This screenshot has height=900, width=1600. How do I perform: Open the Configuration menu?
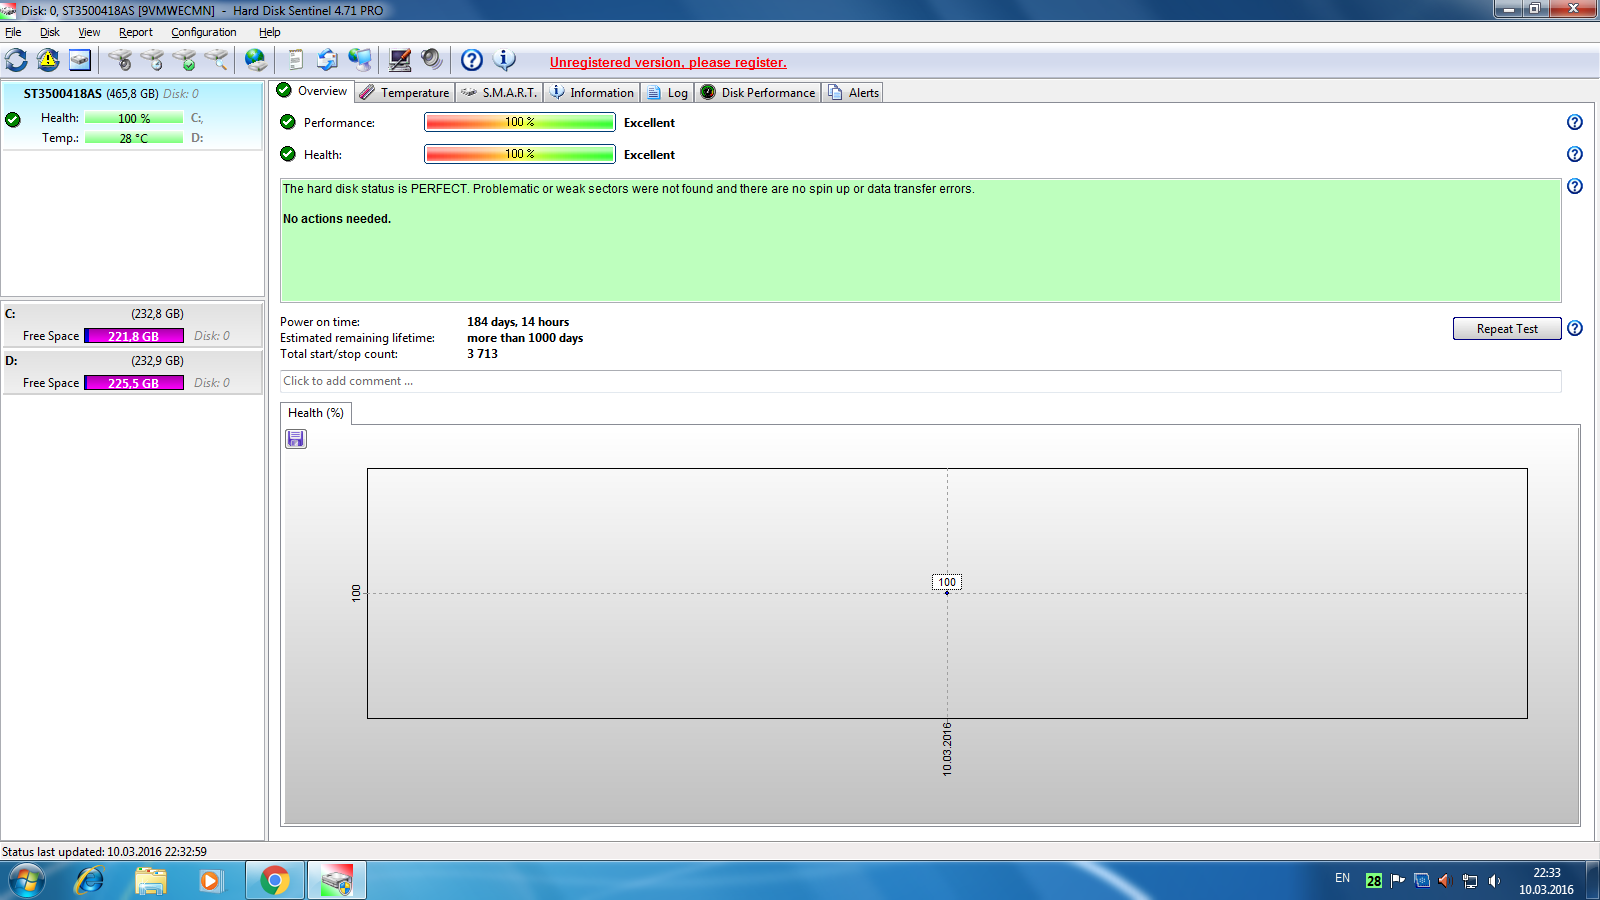tap(204, 32)
